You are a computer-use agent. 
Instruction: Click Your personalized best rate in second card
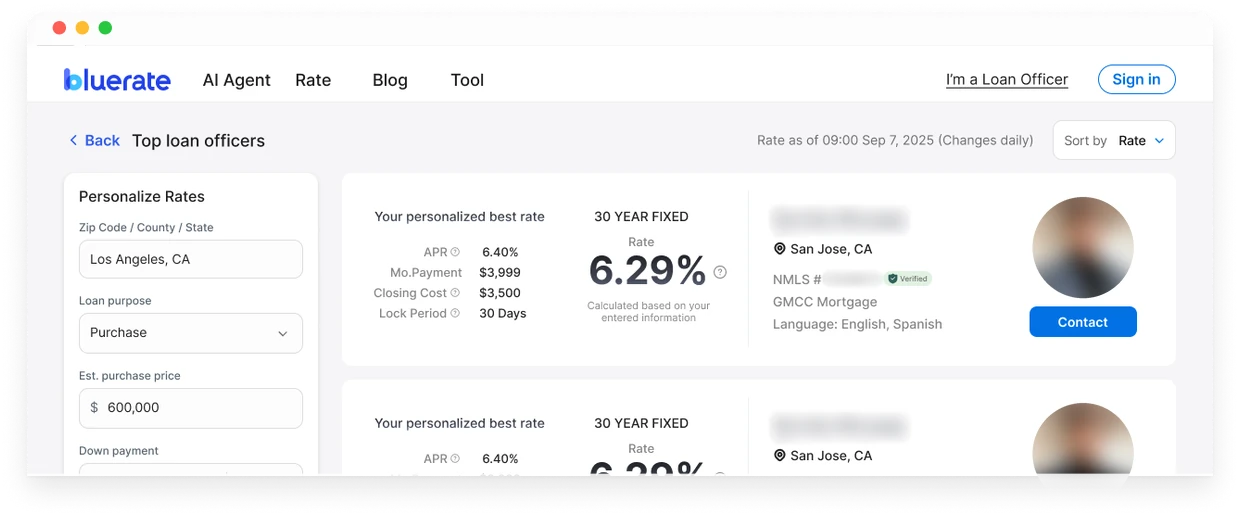click(460, 424)
